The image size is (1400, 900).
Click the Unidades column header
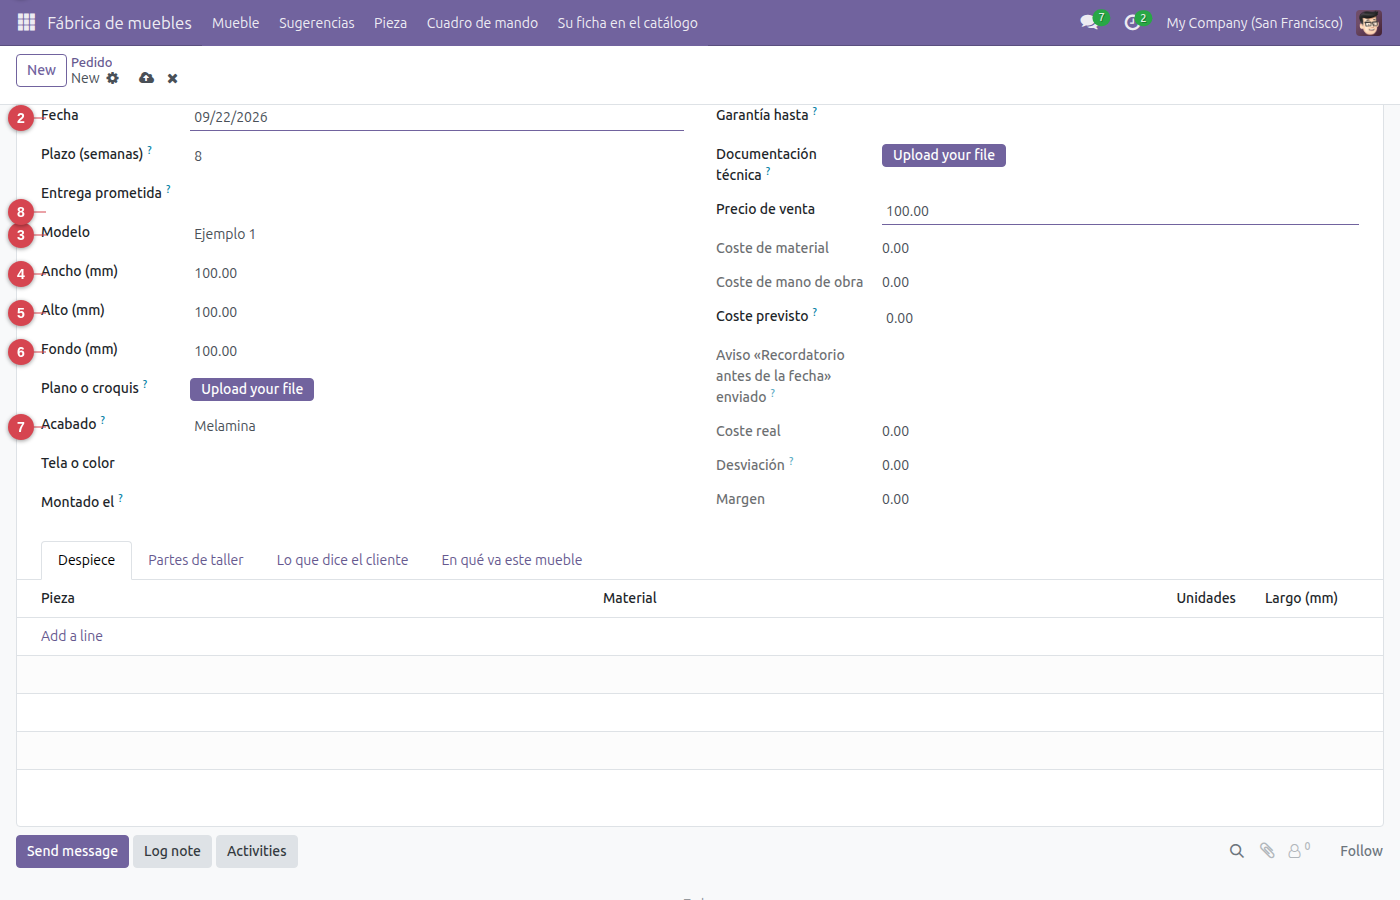pos(1206,598)
